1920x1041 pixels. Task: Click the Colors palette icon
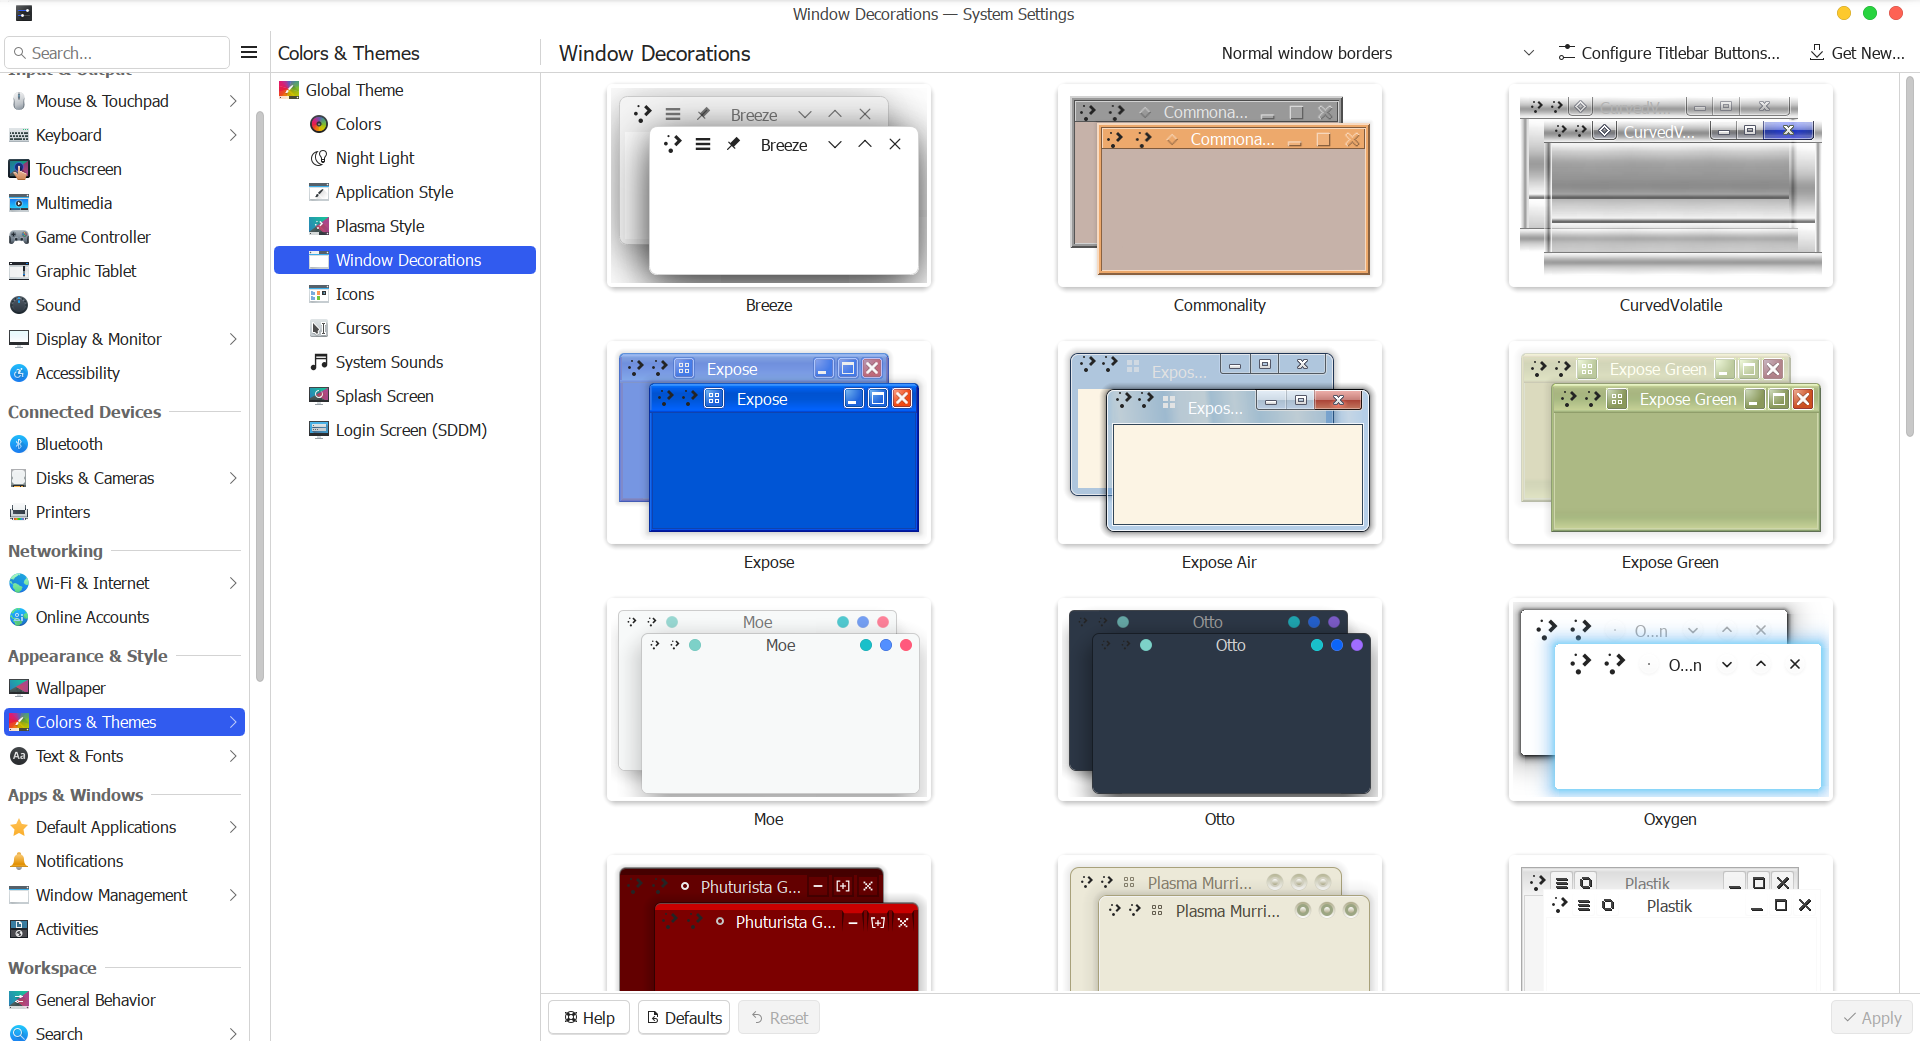coord(319,124)
